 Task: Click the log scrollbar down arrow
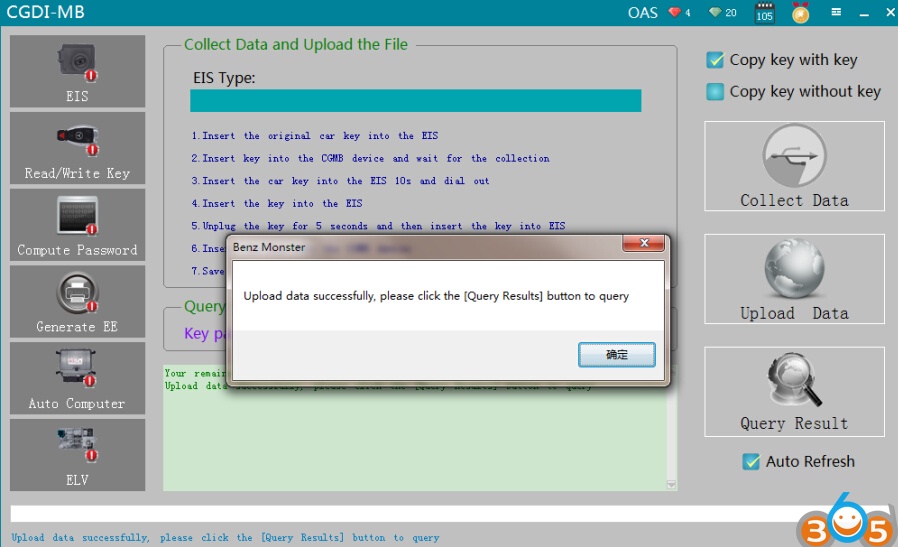point(671,485)
